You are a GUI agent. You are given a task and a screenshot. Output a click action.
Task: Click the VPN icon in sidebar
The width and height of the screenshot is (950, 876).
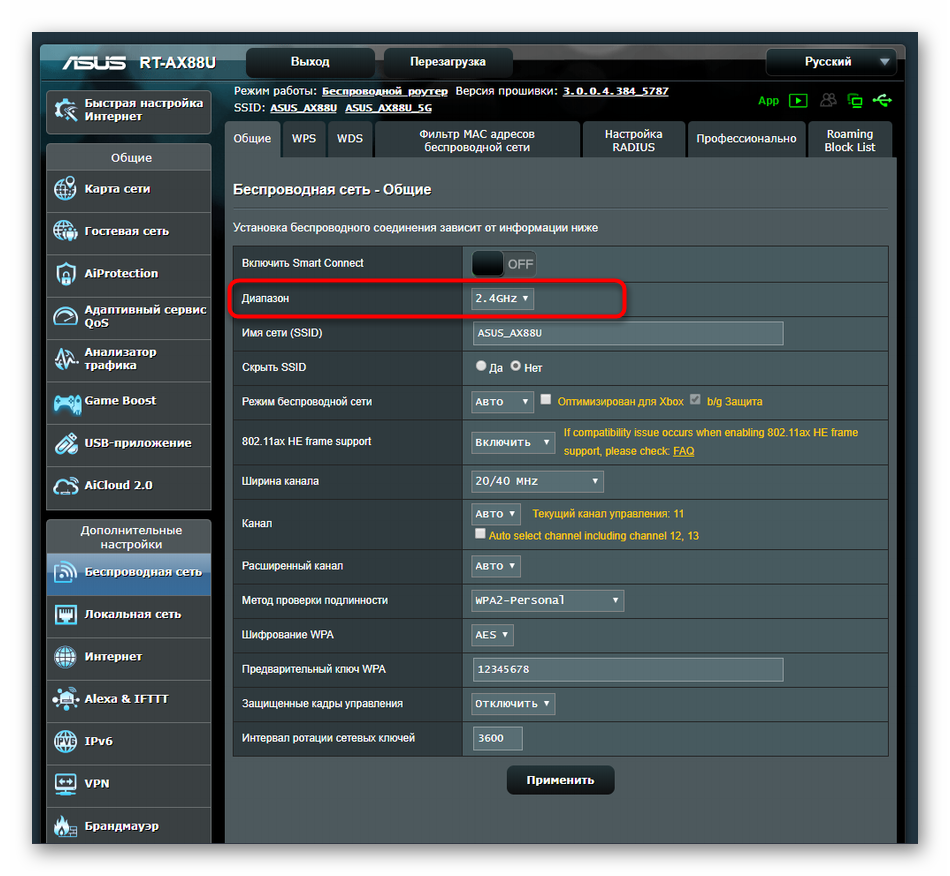(x=66, y=783)
